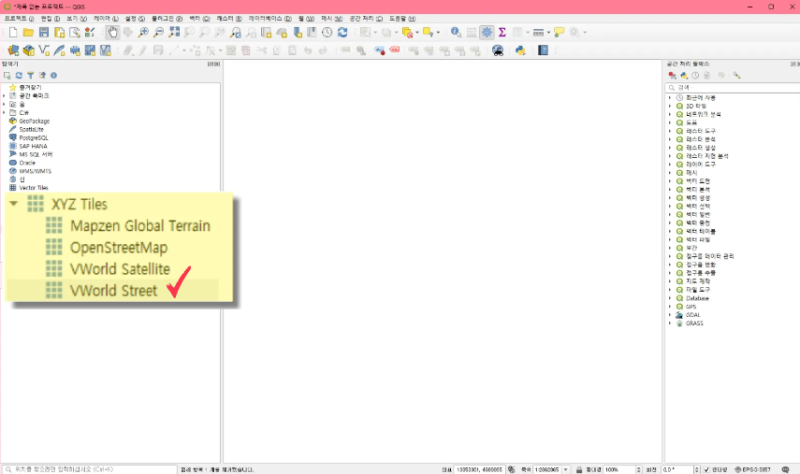Click the magnifier 100% spinner arrows
This screenshot has width=800, height=474.
coord(638,469)
